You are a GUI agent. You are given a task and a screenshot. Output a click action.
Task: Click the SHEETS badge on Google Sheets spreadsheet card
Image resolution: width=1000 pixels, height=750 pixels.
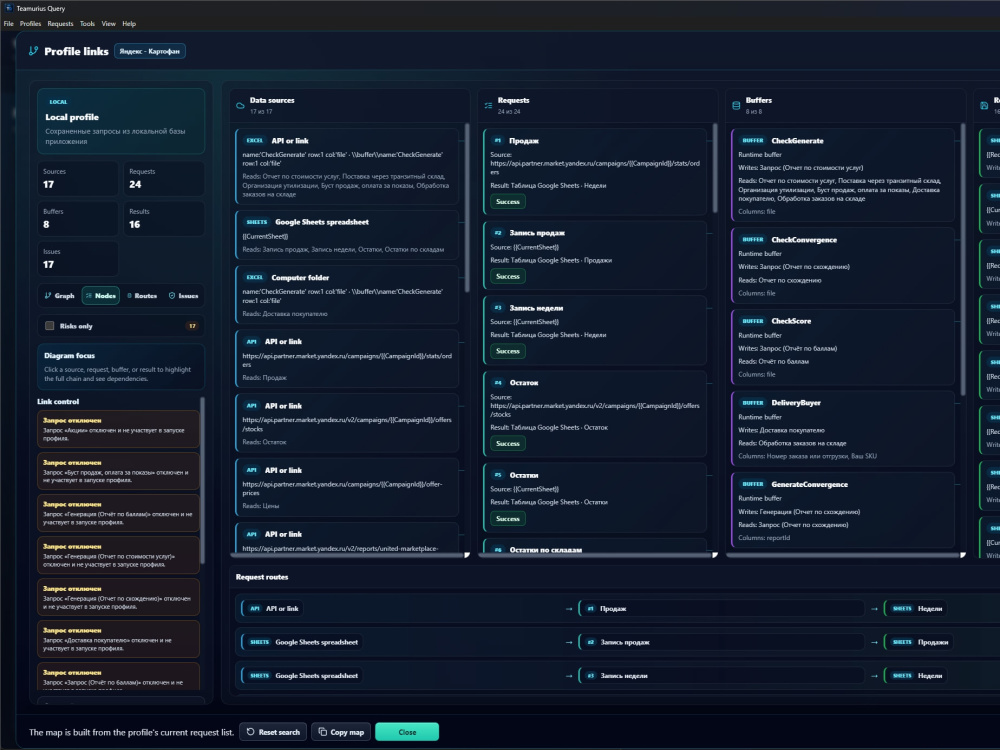coord(256,222)
